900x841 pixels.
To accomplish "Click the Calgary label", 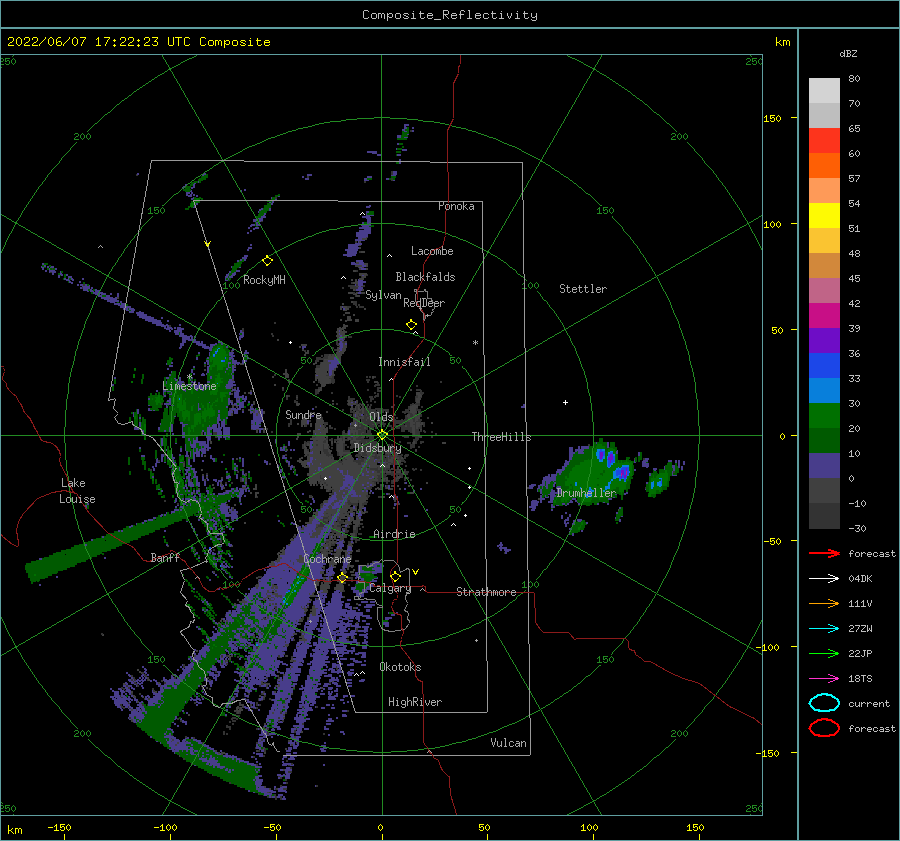I will pos(390,588).
